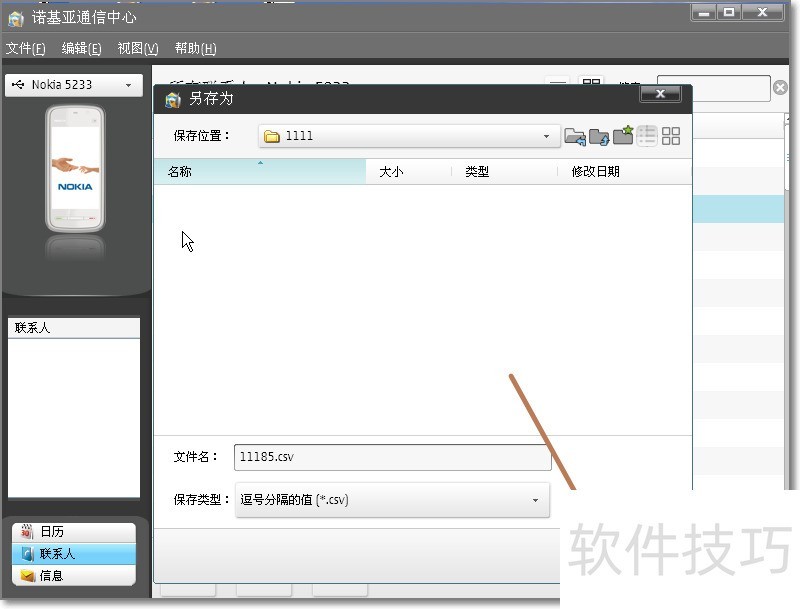
Task: Click the 联系人 panel header on left
Action: (74, 328)
